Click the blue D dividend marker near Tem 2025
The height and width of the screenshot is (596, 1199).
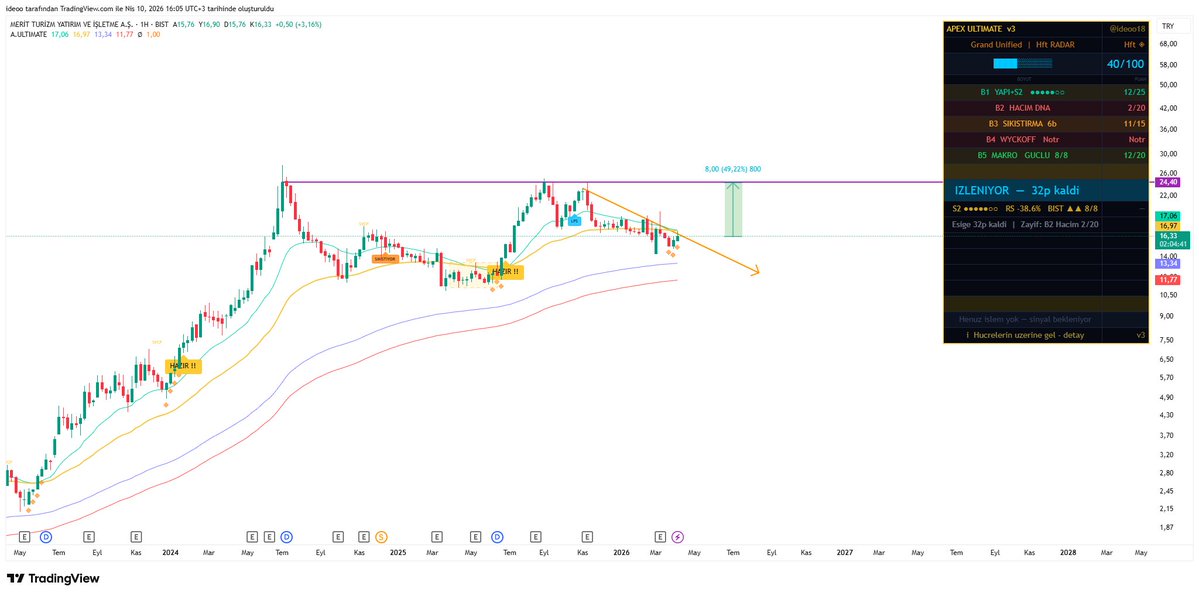tap(497, 536)
